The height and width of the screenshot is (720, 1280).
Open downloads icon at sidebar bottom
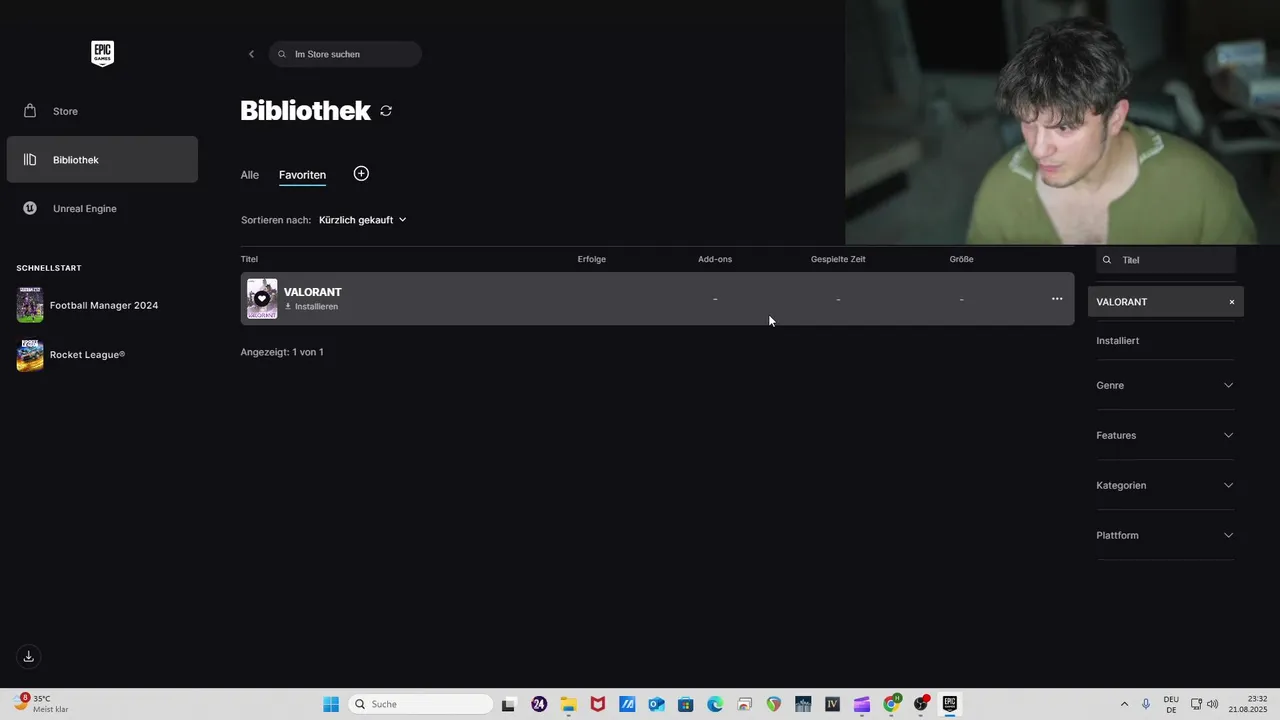29,656
